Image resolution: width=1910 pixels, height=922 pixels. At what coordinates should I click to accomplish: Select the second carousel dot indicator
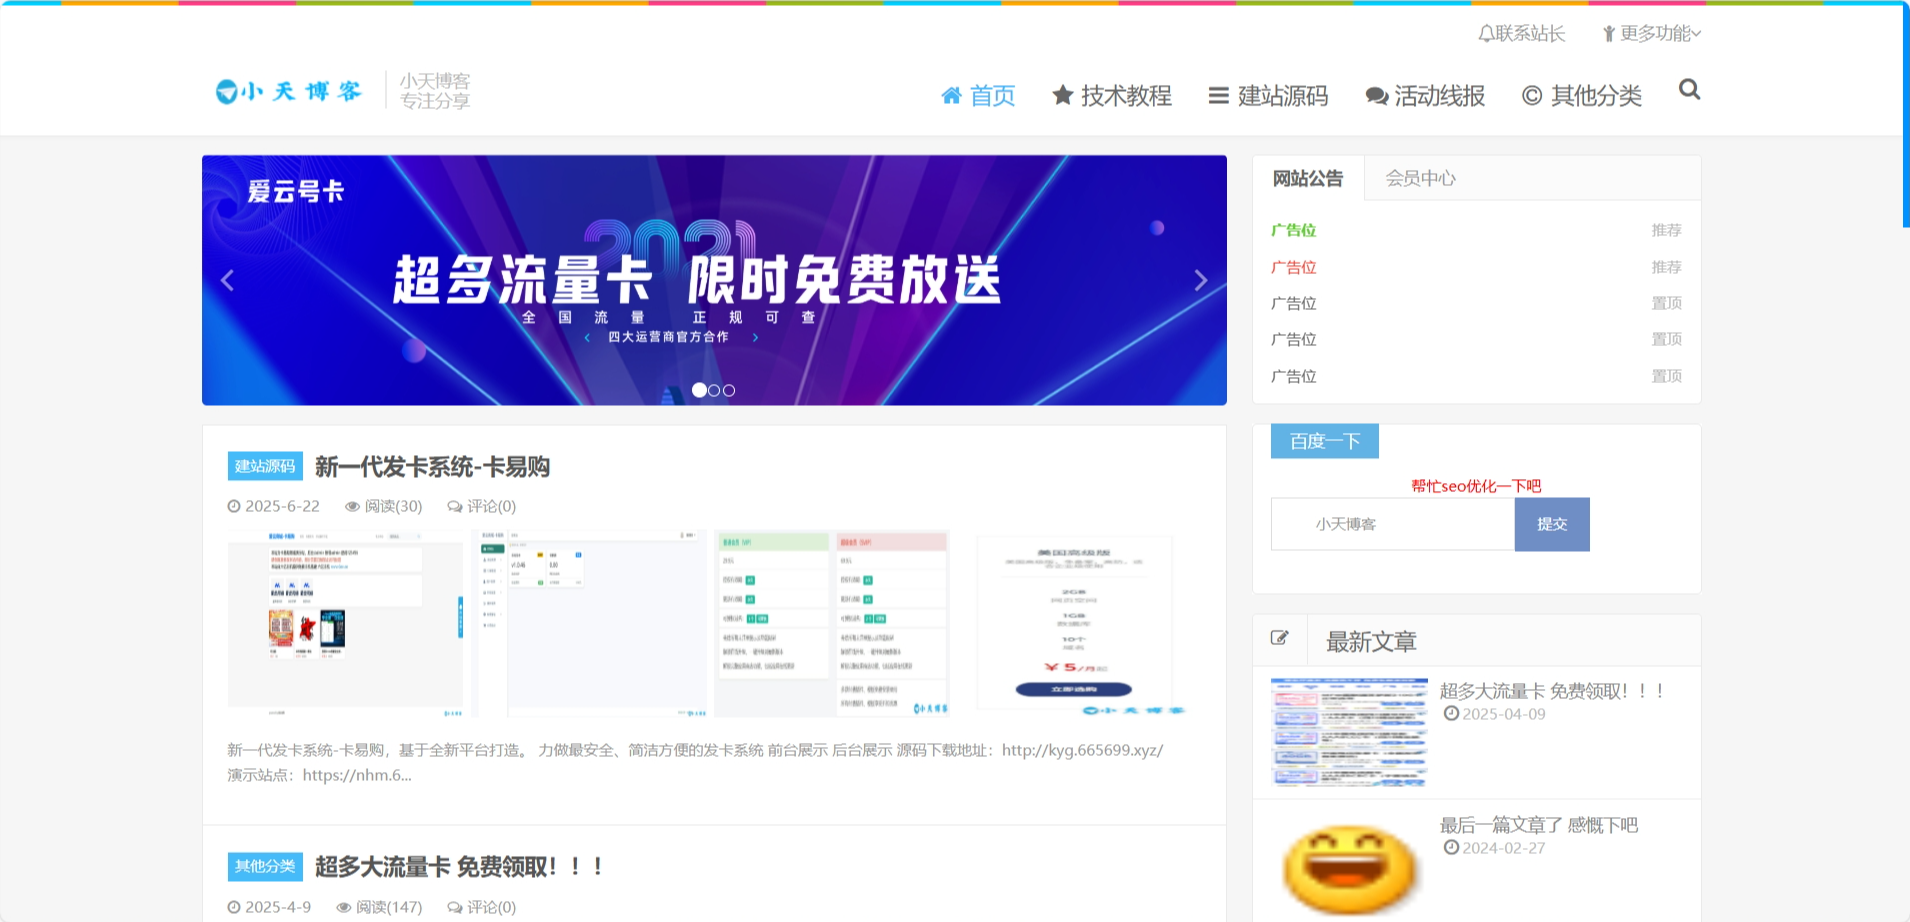pyautogui.click(x=714, y=390)
